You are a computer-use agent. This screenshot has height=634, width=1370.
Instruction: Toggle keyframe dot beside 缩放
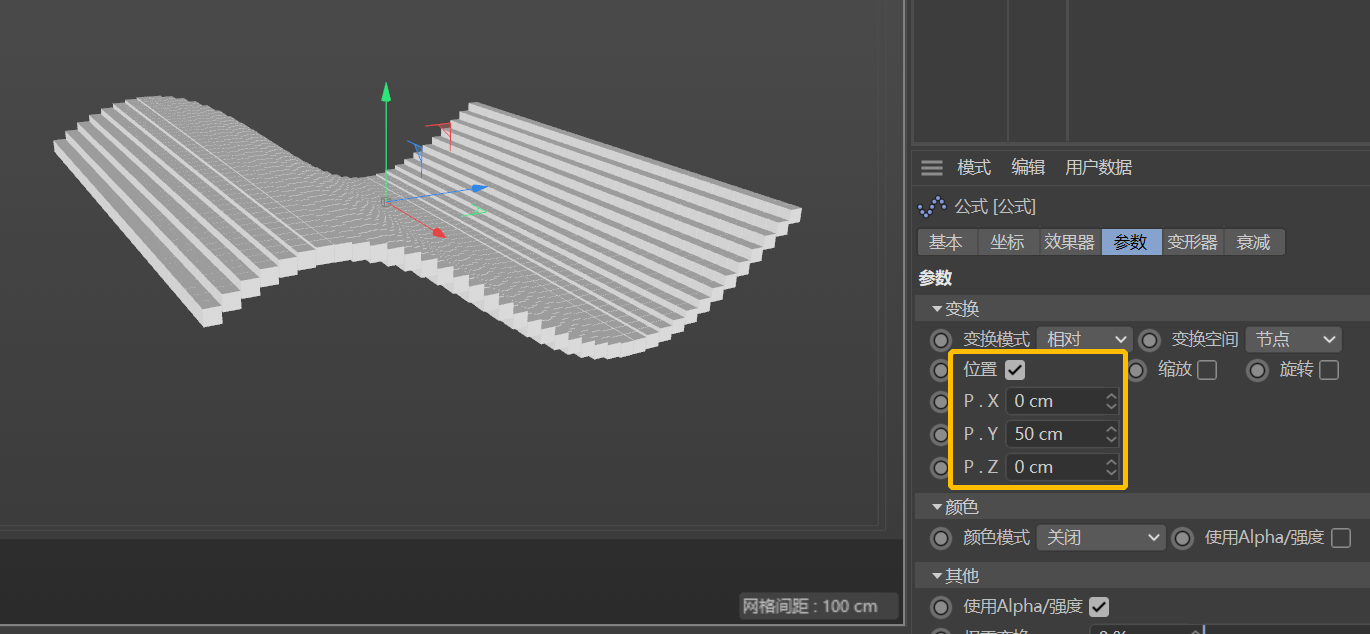pos(1137,370)
